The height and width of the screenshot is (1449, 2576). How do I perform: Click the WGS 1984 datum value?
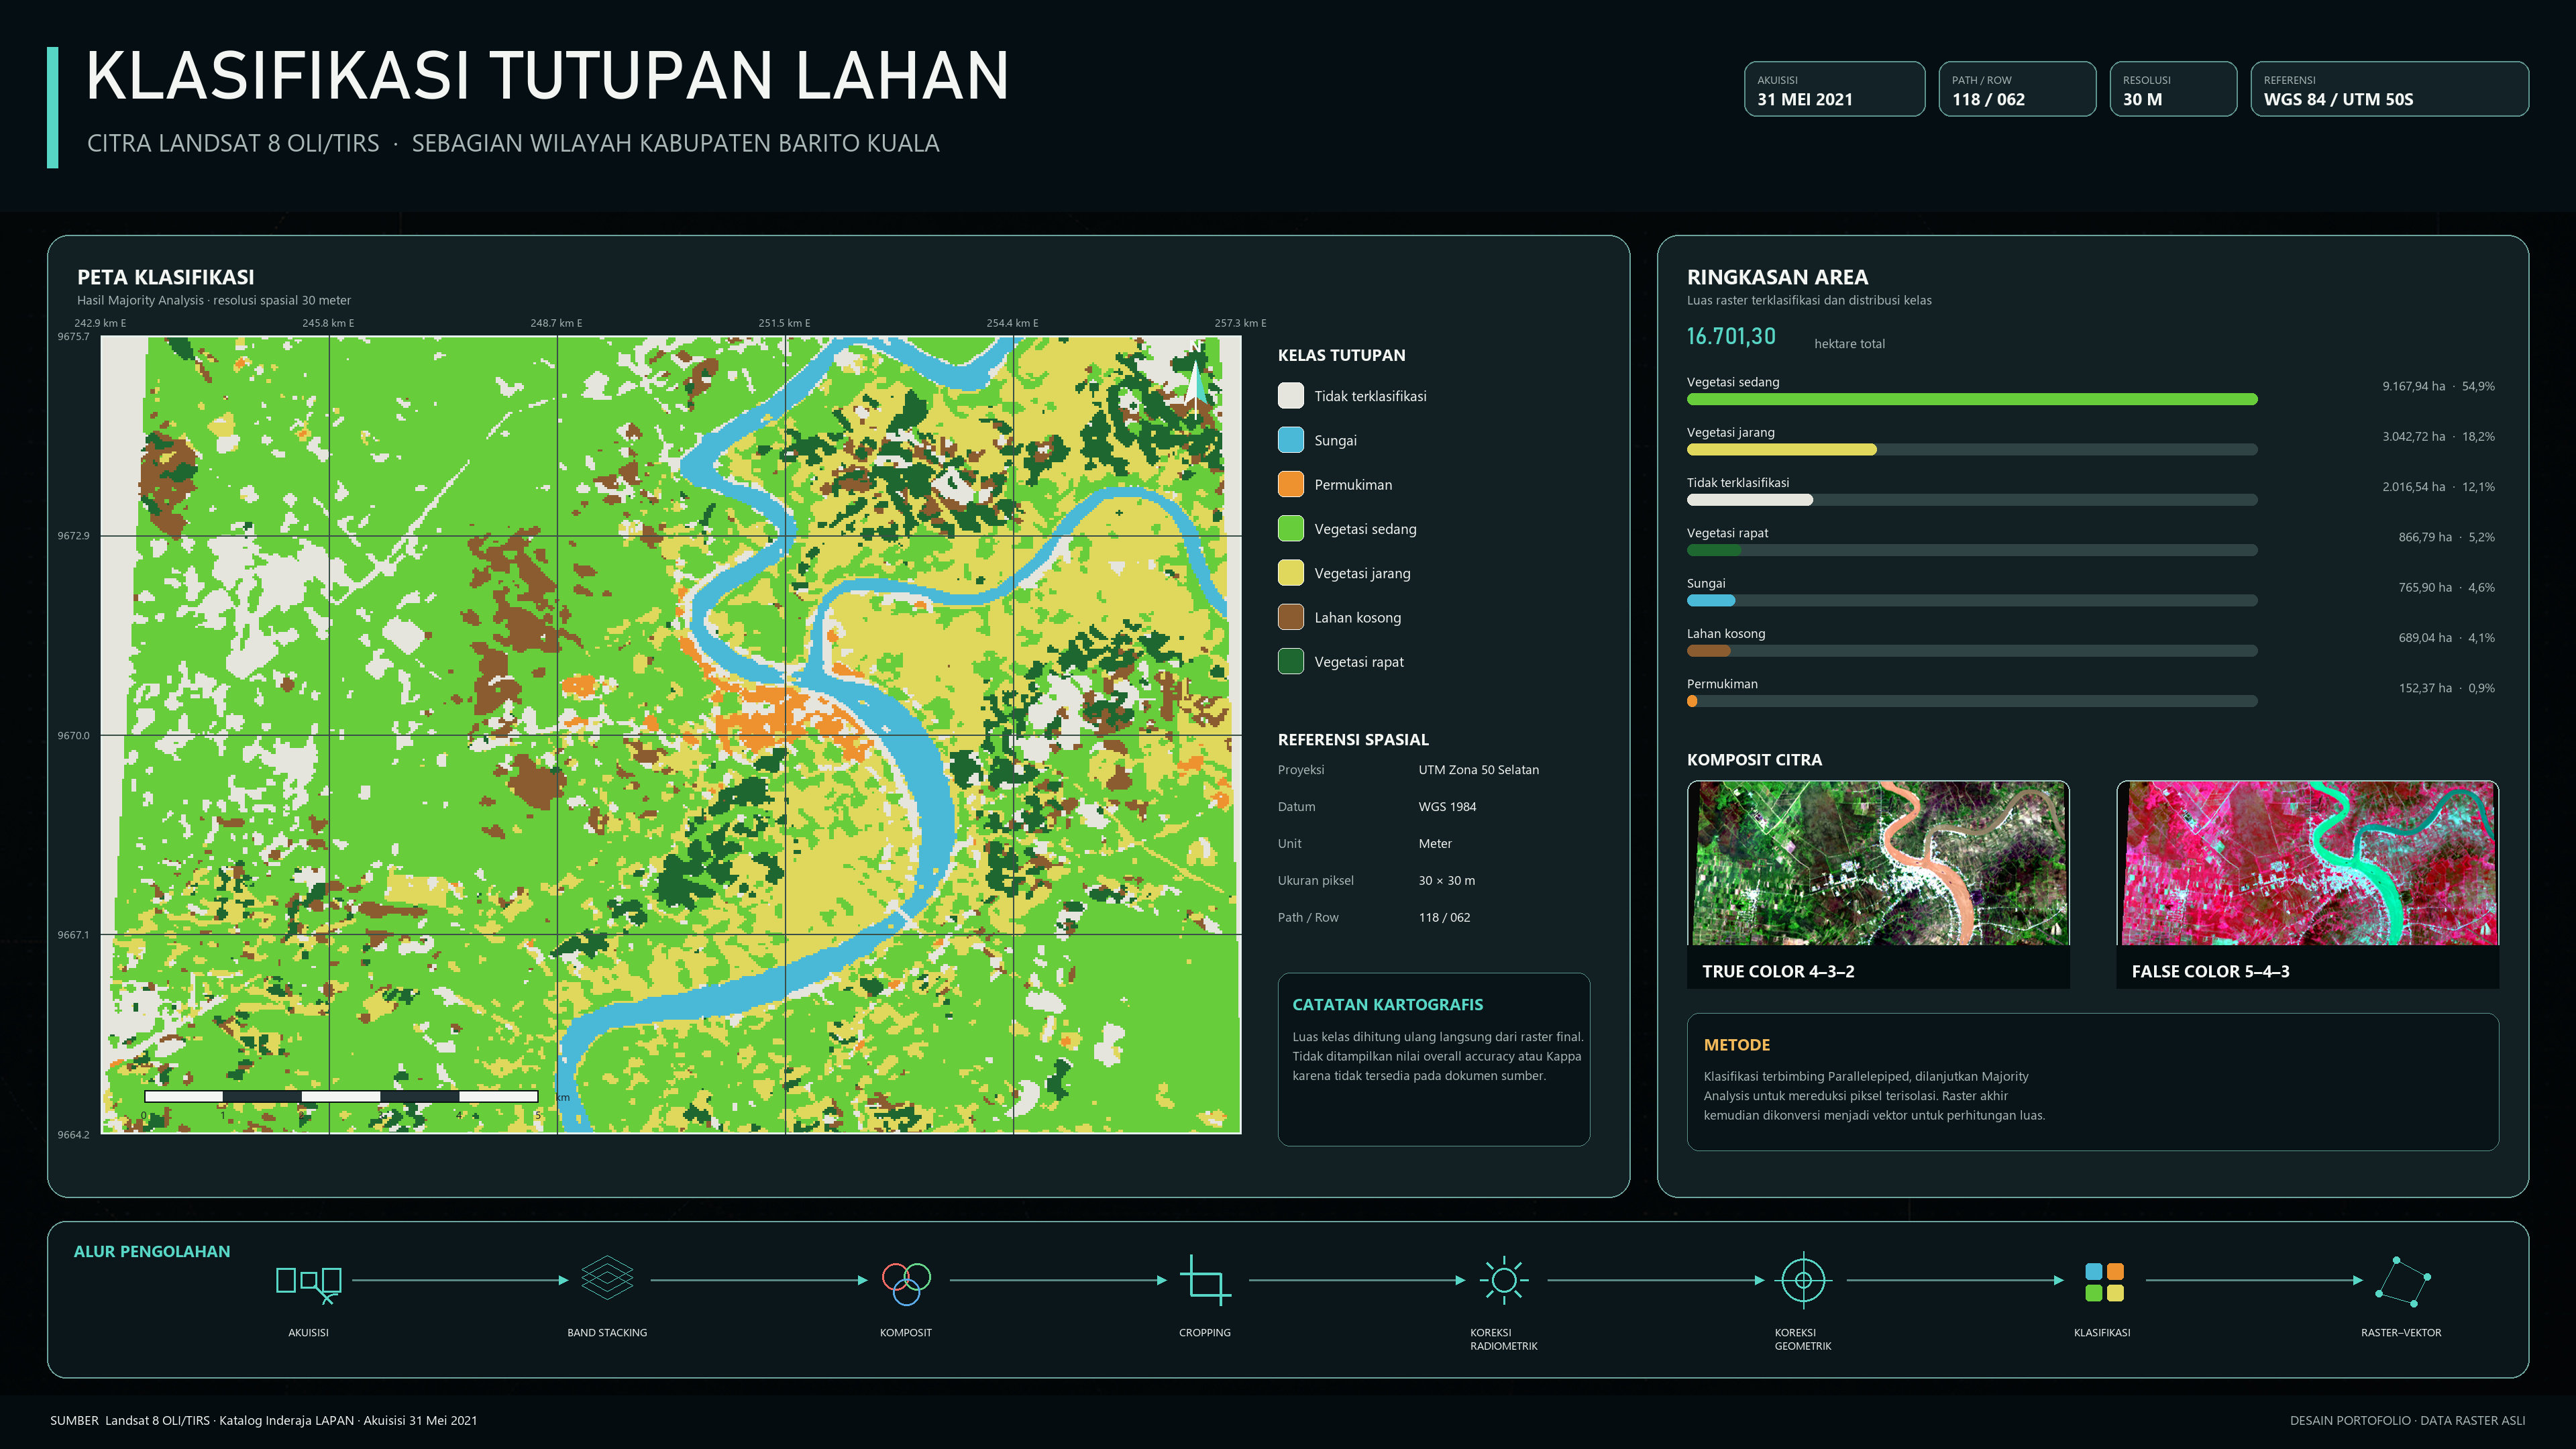click(x=1447, y=807)
